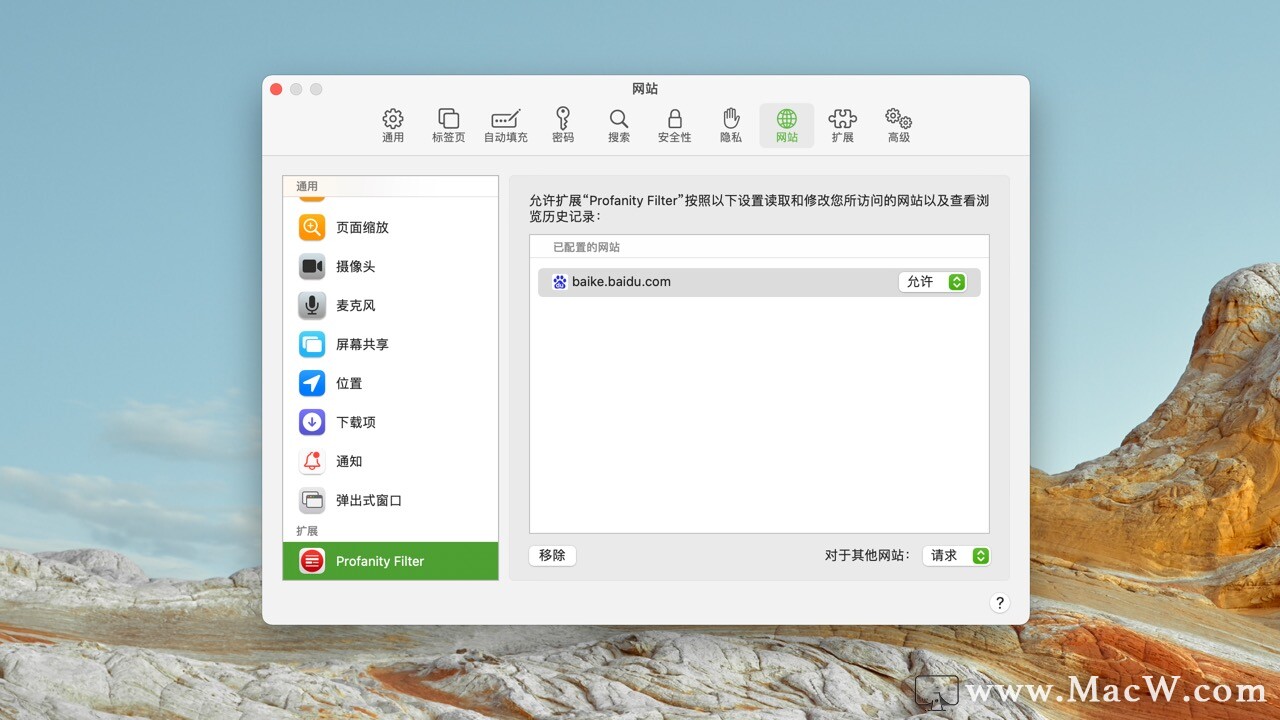Open the 允许 dropdown for baike.baidu.com
Image resolution: width=1280 pixels, height=720 pixels.
tap(932, 282)
